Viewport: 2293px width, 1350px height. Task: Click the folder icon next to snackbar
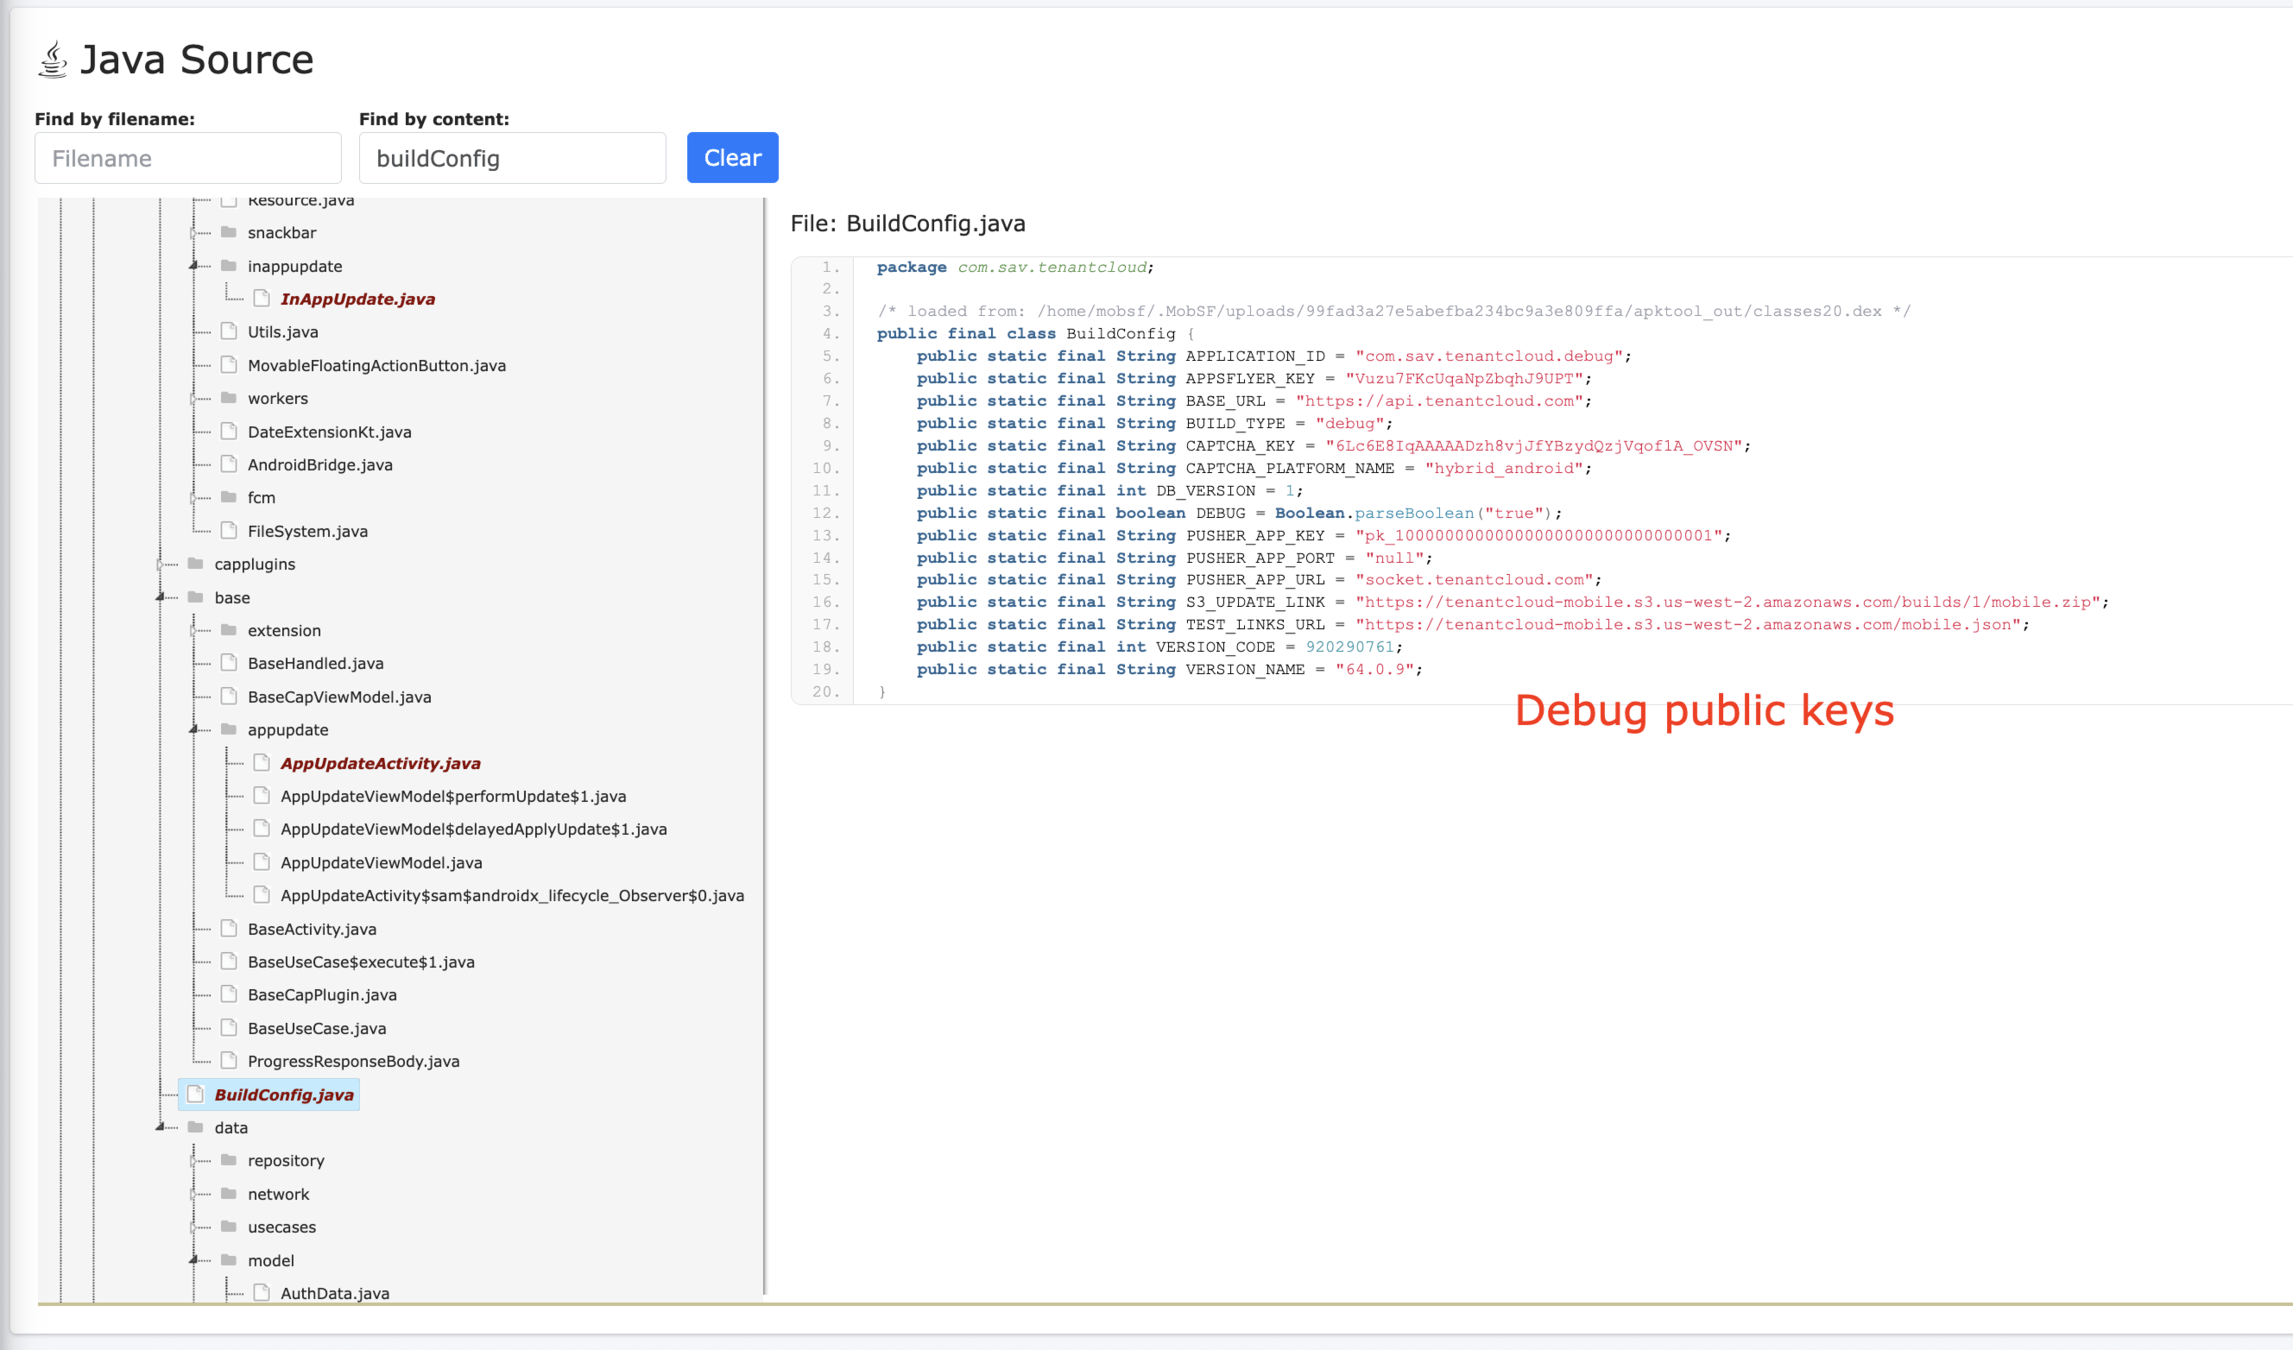[x=229, y=232]
